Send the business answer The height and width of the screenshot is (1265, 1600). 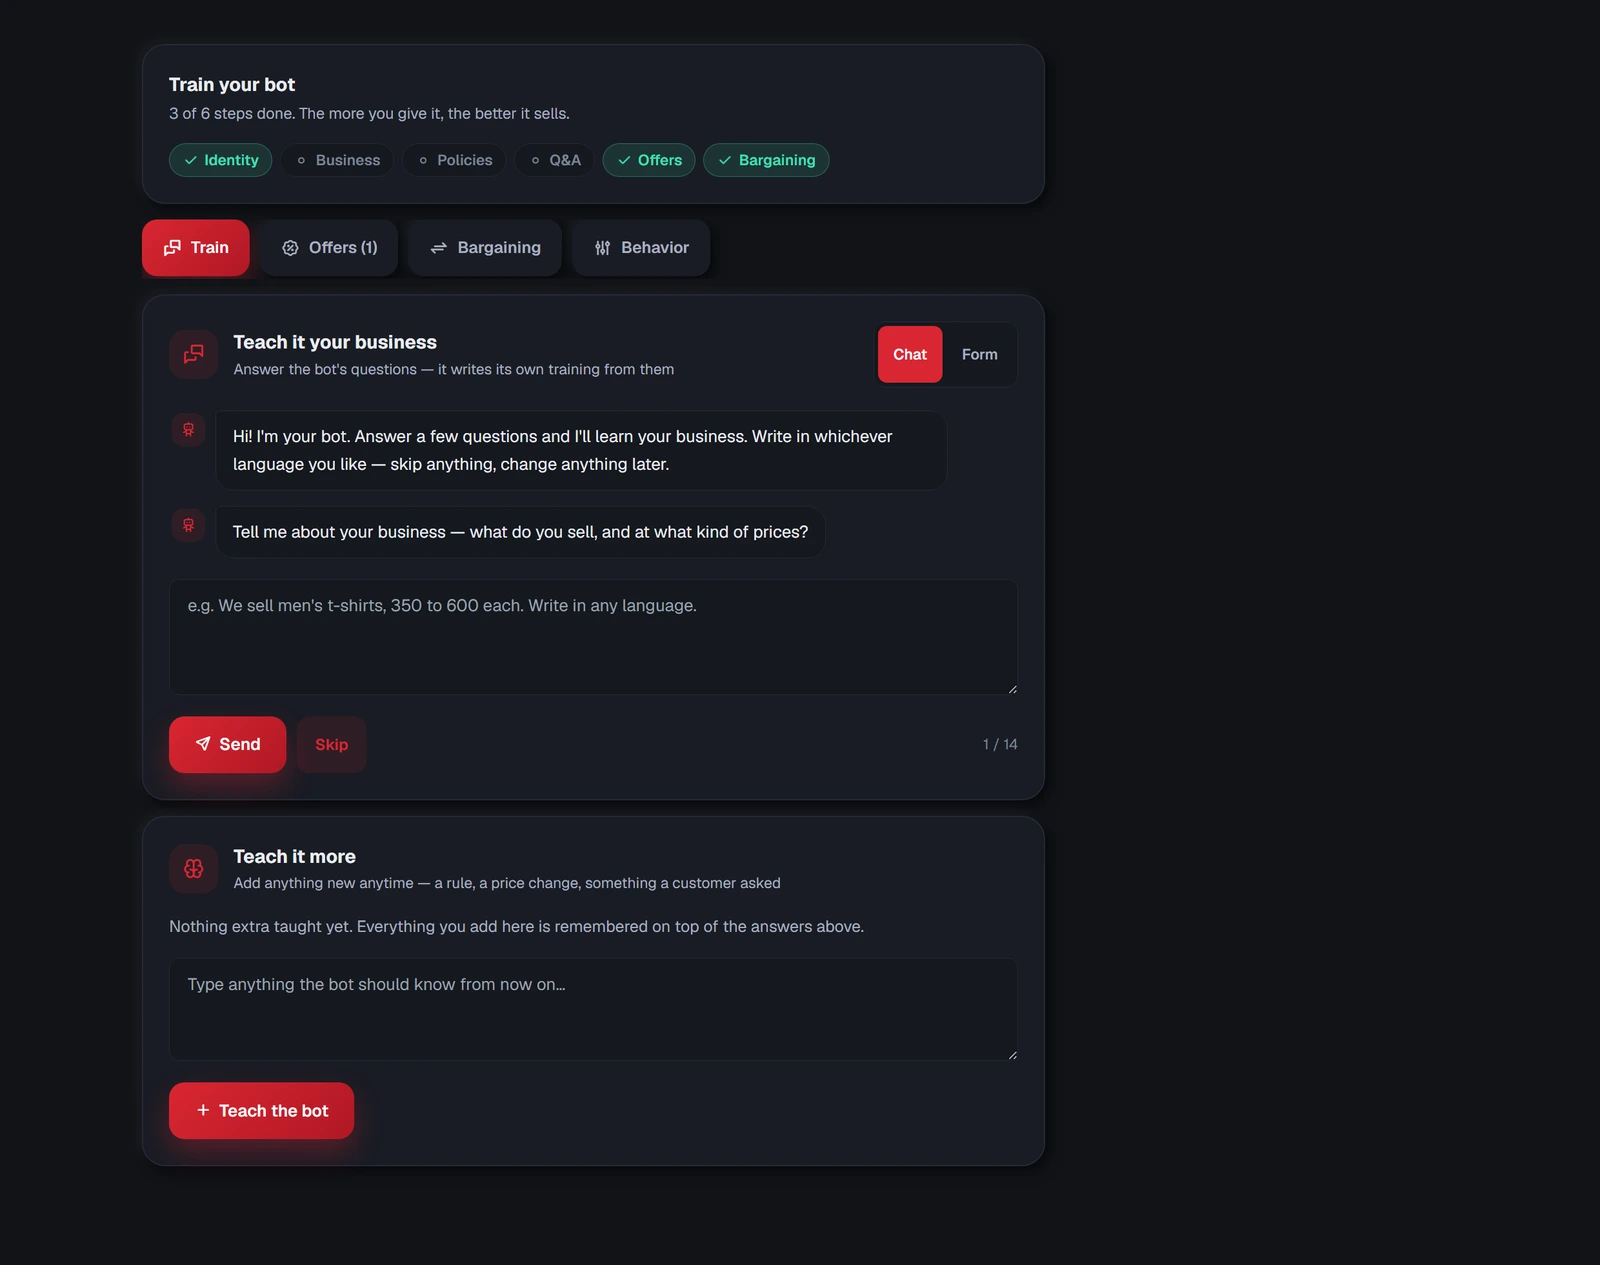pos(227,744)
